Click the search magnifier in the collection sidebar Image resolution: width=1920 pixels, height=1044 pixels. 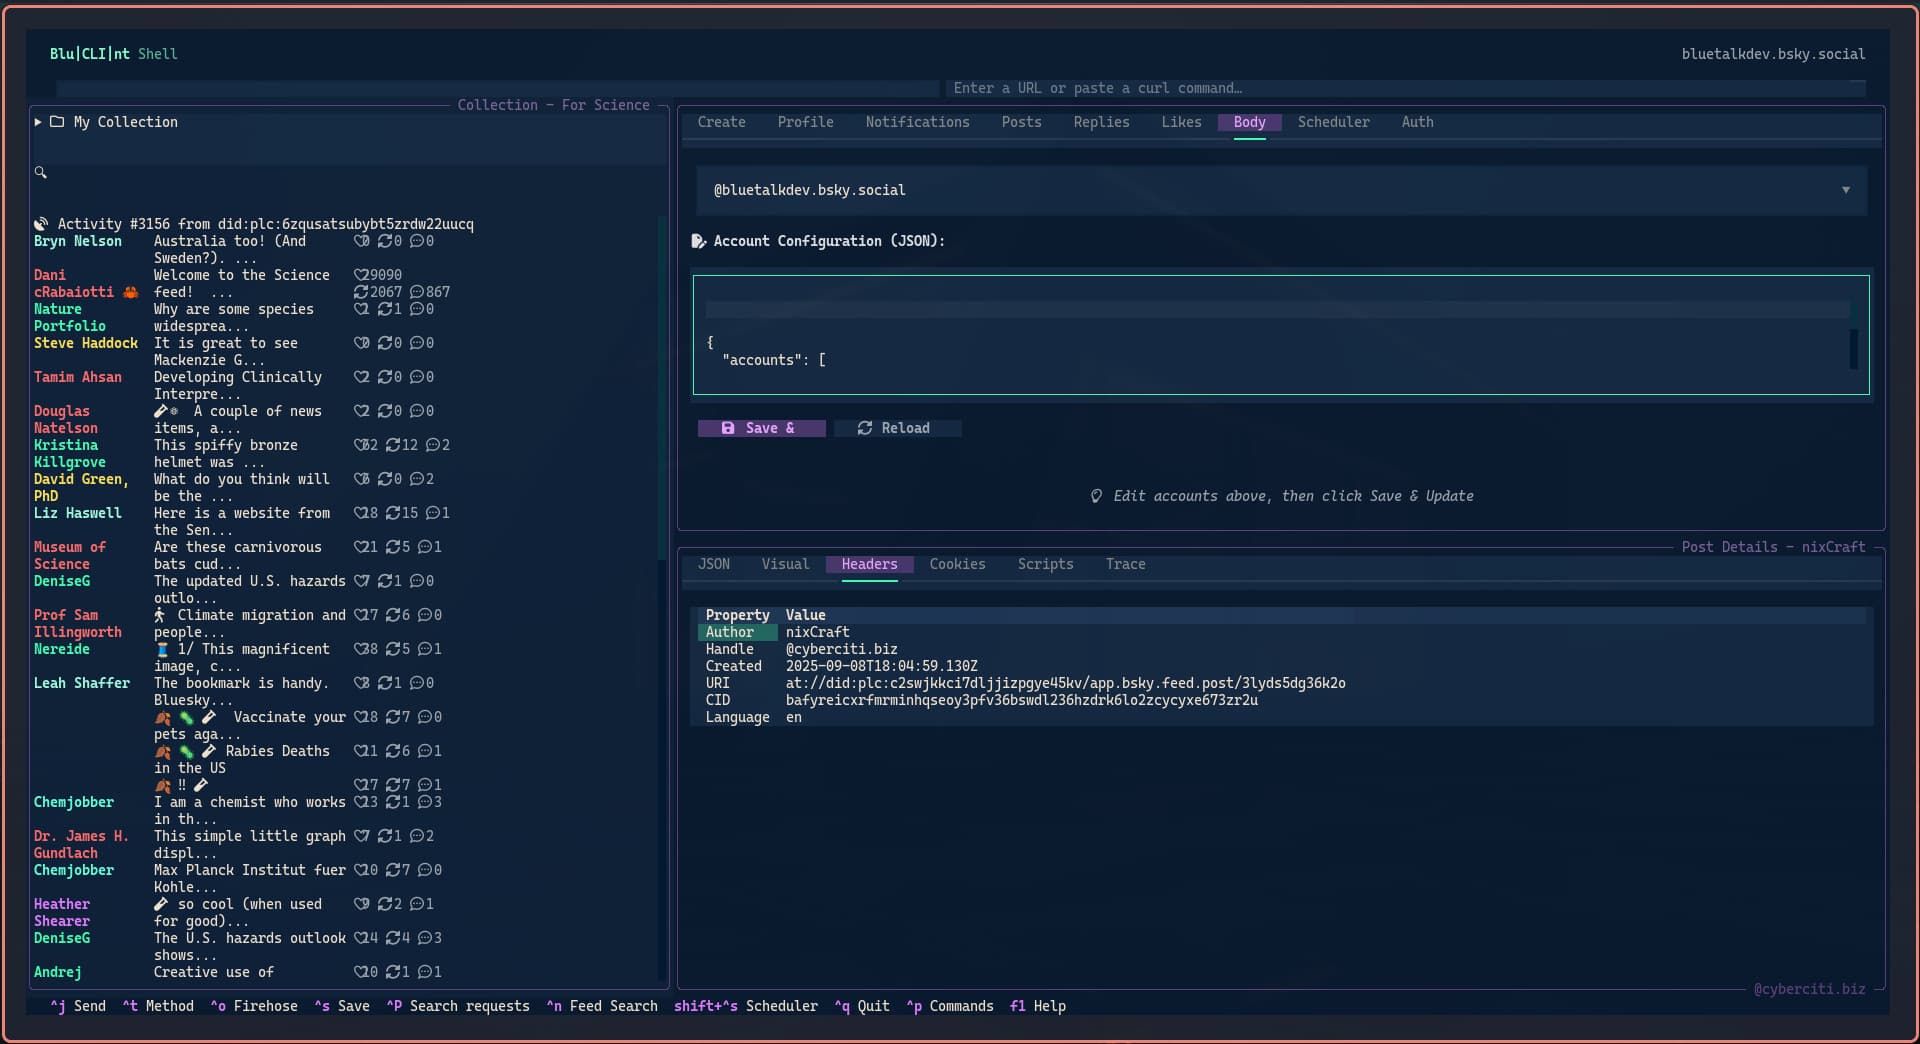point(41,172)
